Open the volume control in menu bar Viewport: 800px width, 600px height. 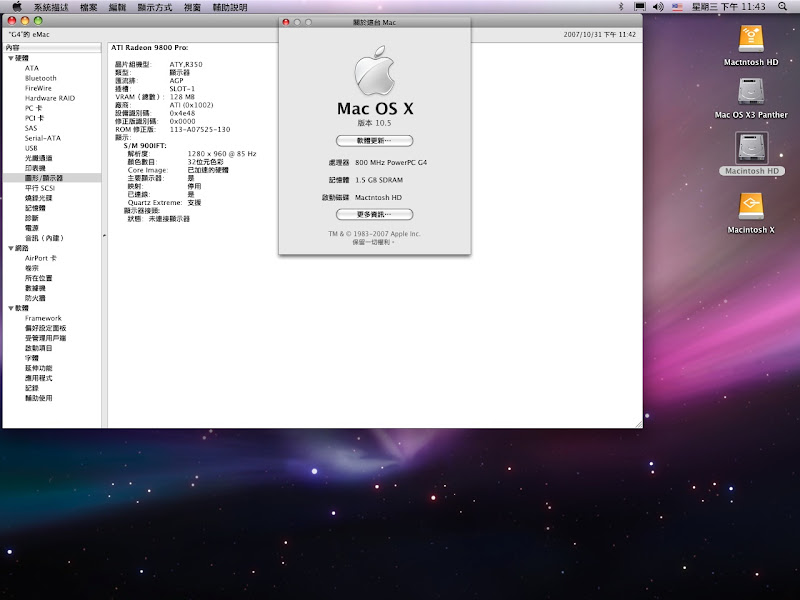[x=658, y=7]
